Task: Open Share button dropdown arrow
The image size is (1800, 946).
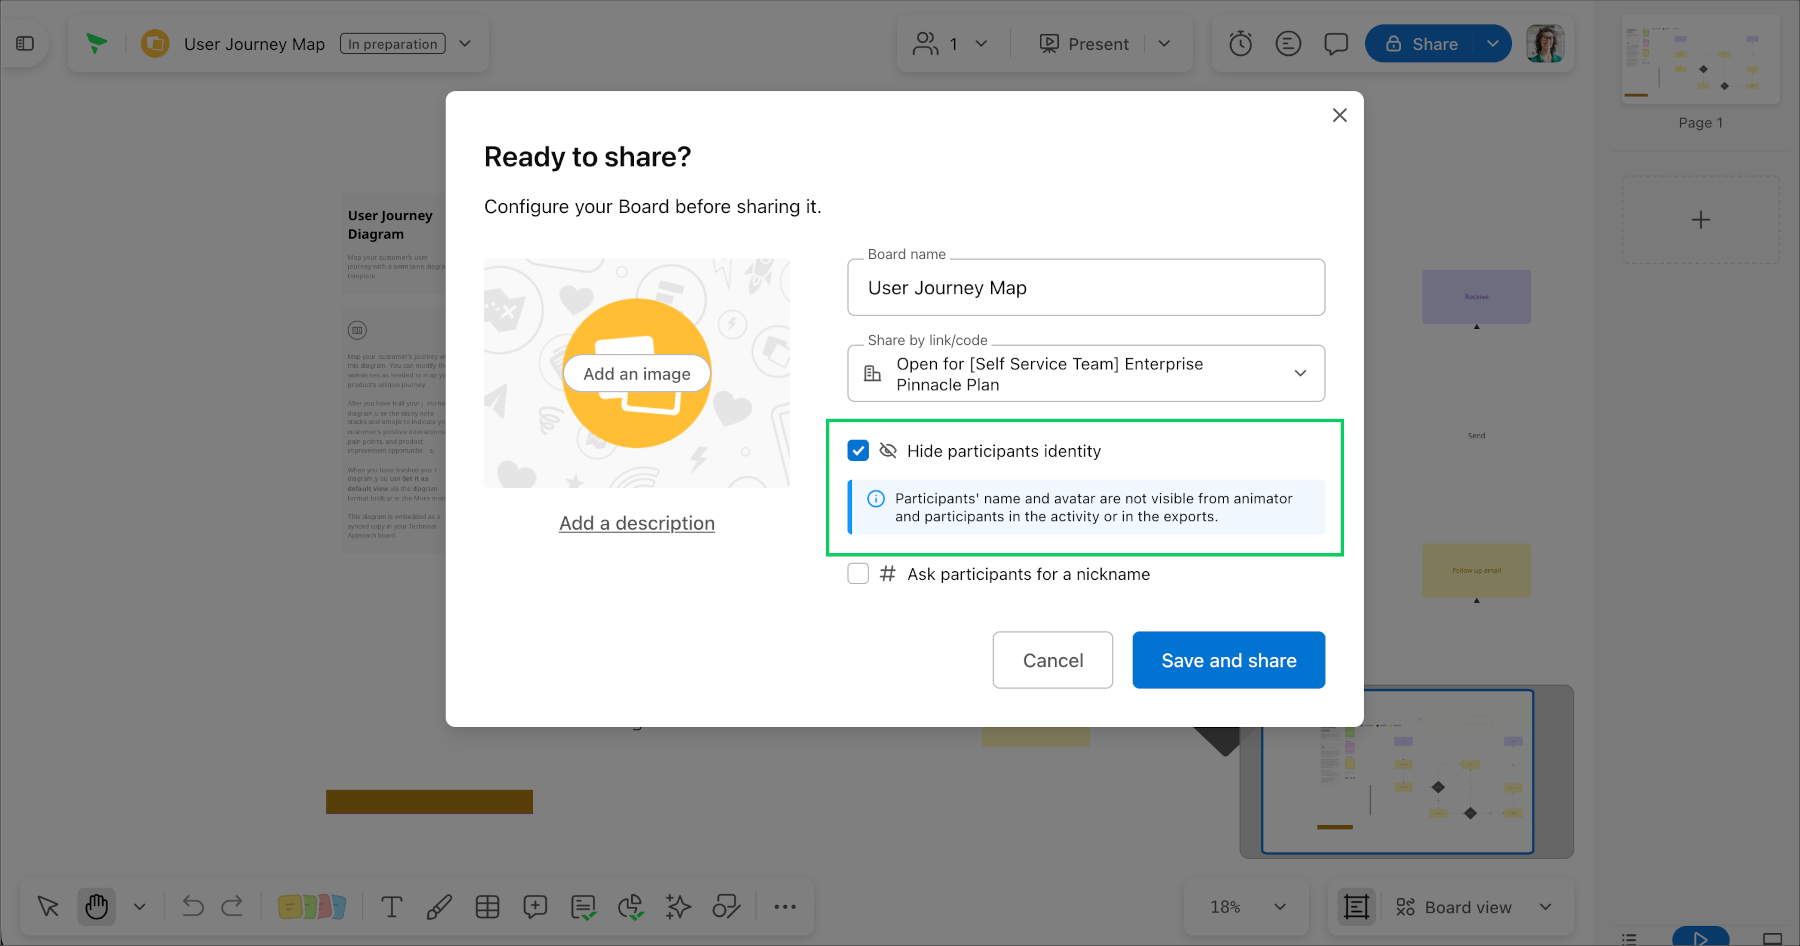Action: [x=1492, y=44]
